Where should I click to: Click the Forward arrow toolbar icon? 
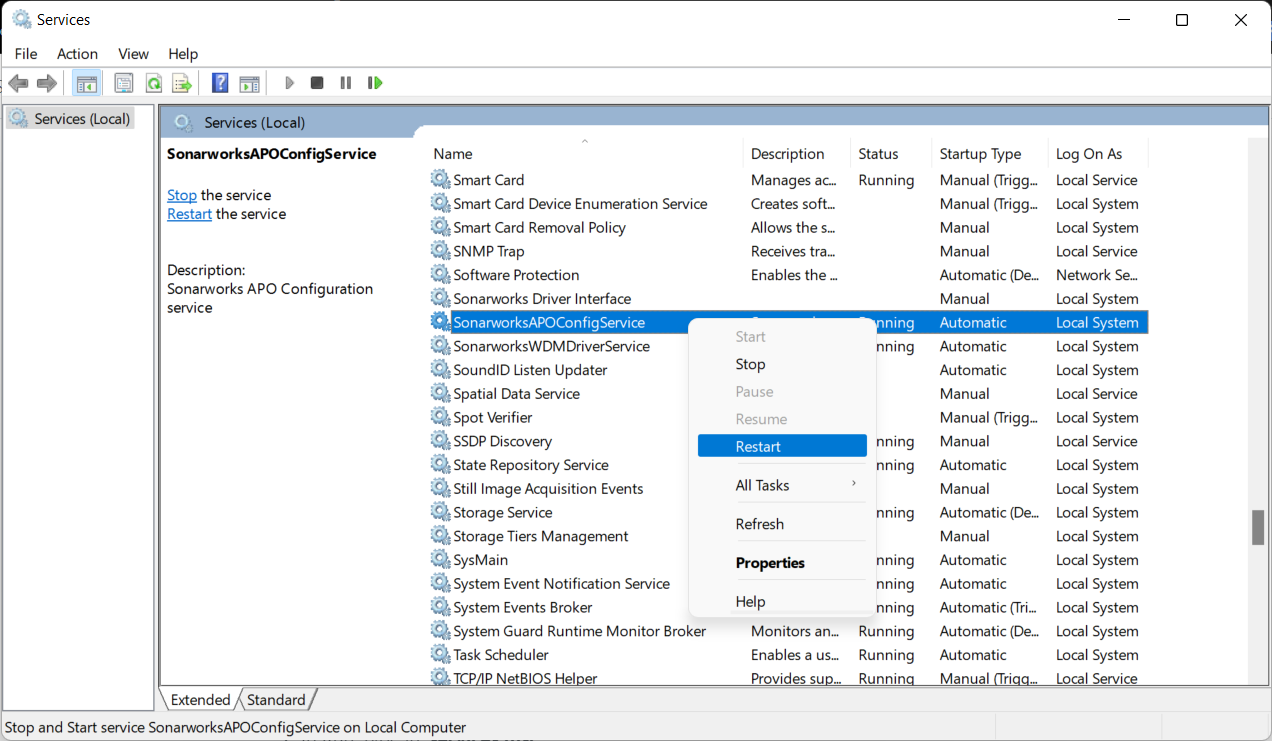click(46, 83)
